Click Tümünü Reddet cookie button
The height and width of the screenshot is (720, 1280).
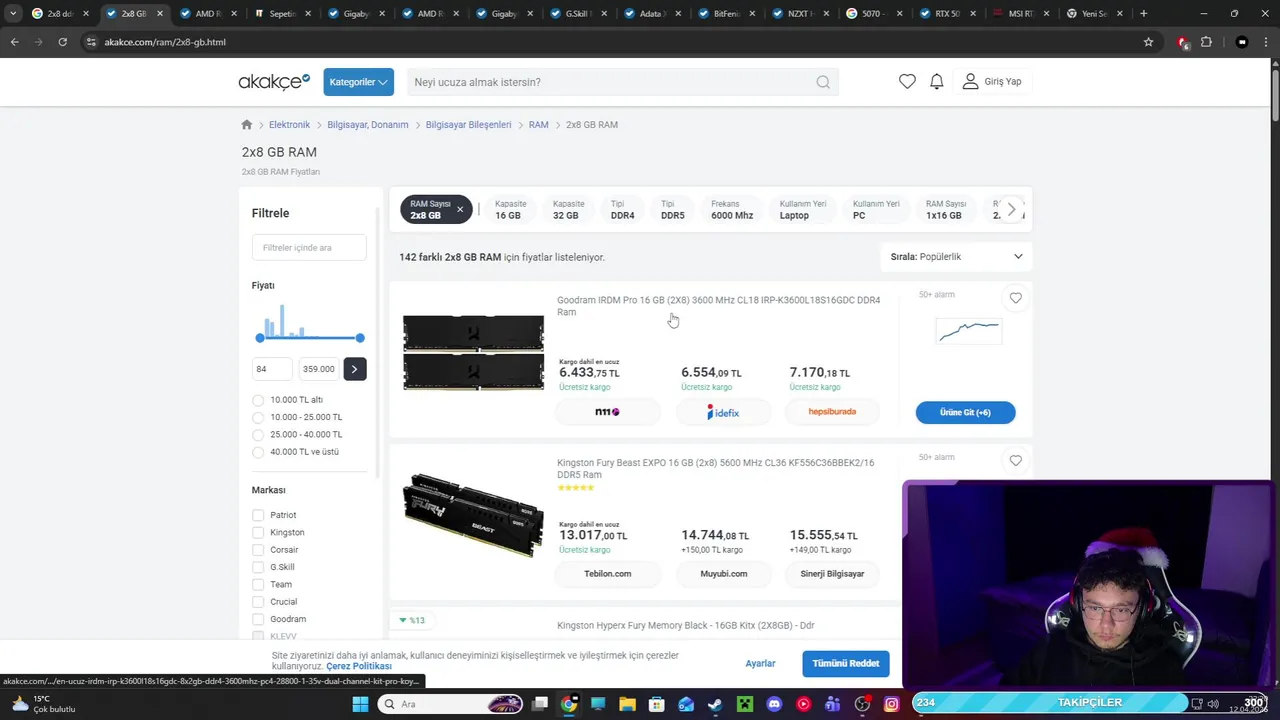click(x=845, y=664)
